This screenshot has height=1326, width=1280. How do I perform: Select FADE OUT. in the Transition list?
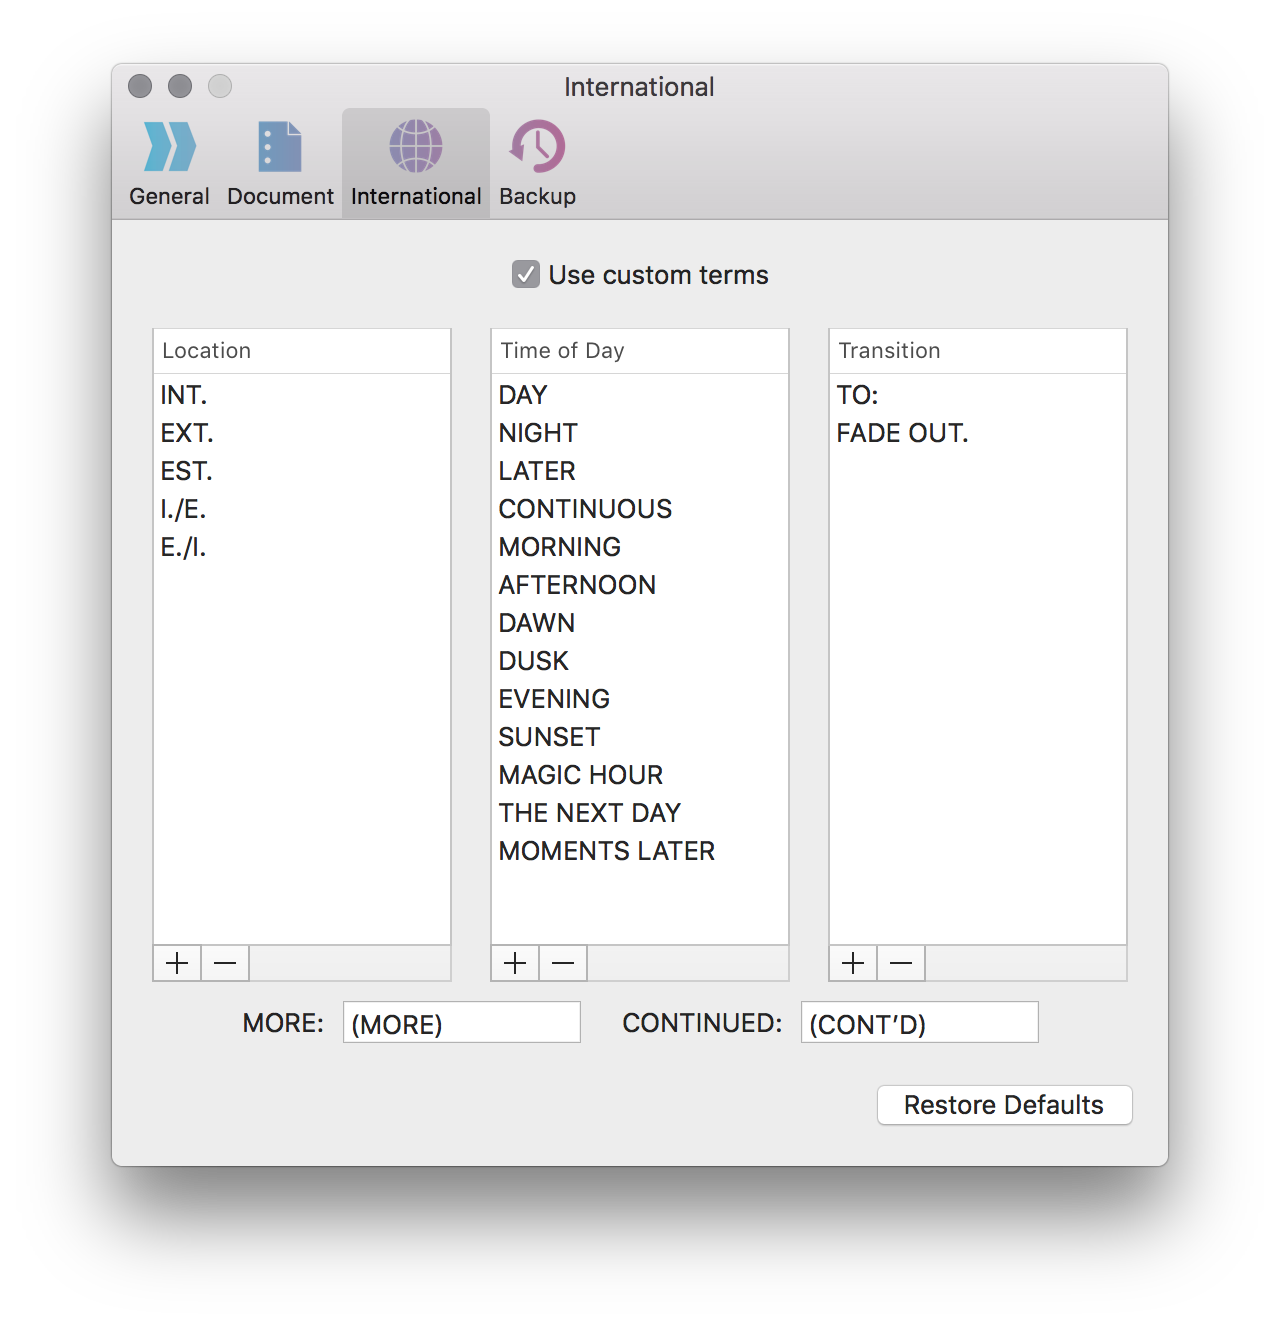tap(901, 433)
